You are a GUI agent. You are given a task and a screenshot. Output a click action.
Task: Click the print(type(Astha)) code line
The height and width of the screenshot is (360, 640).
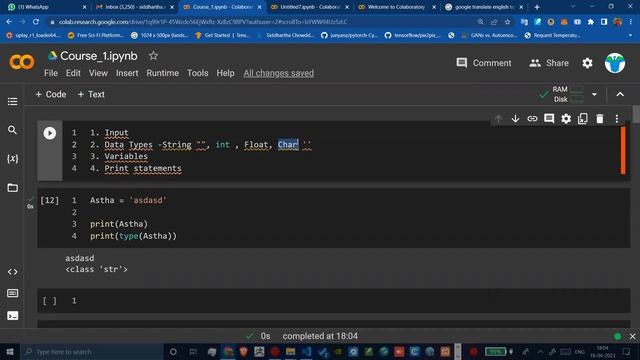tap(133, 236)
